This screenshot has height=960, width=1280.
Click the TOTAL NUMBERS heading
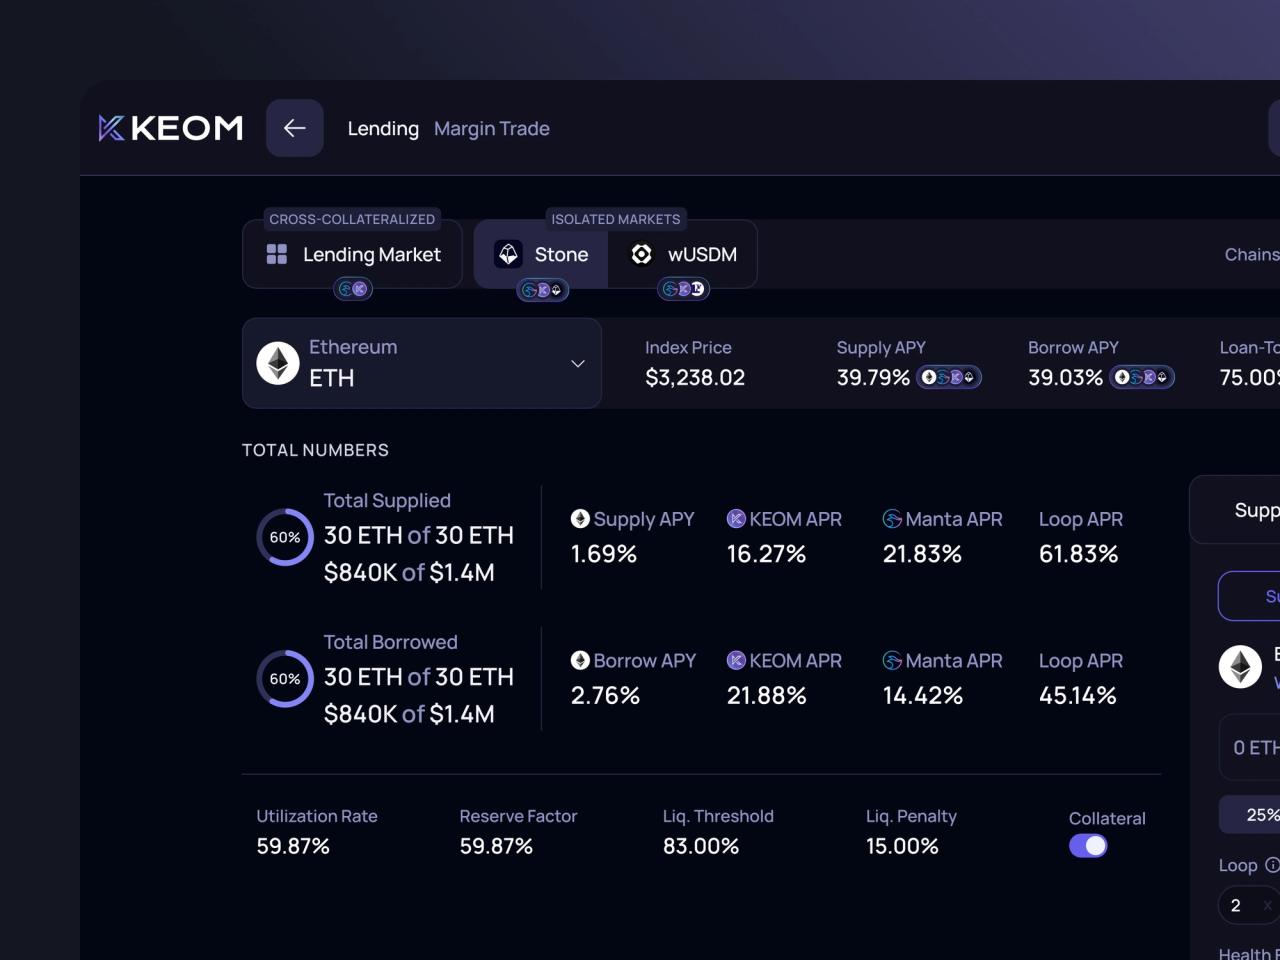pos(315,450)
